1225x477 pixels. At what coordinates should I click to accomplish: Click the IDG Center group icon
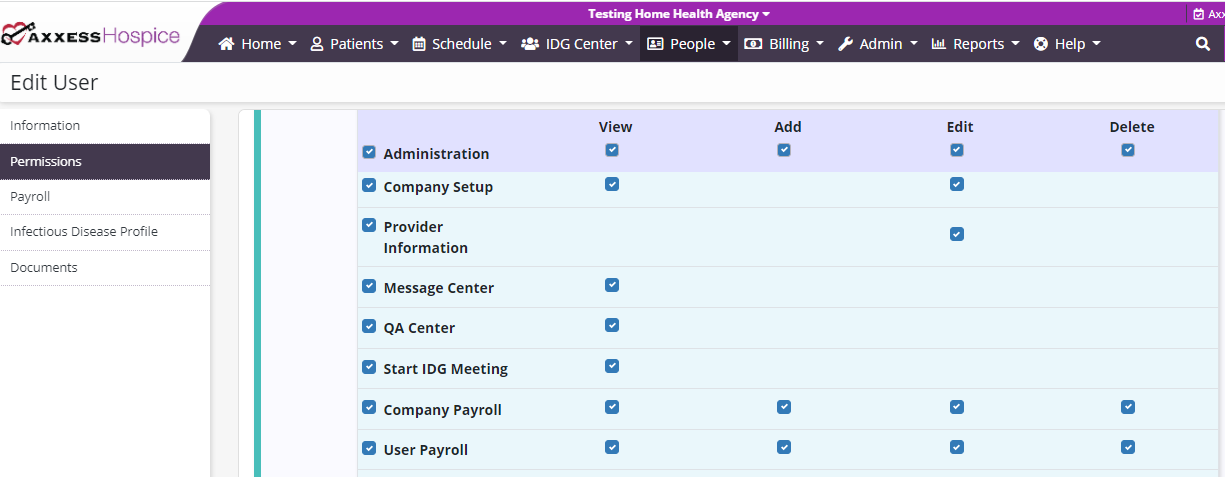click(x=529, y=44)
